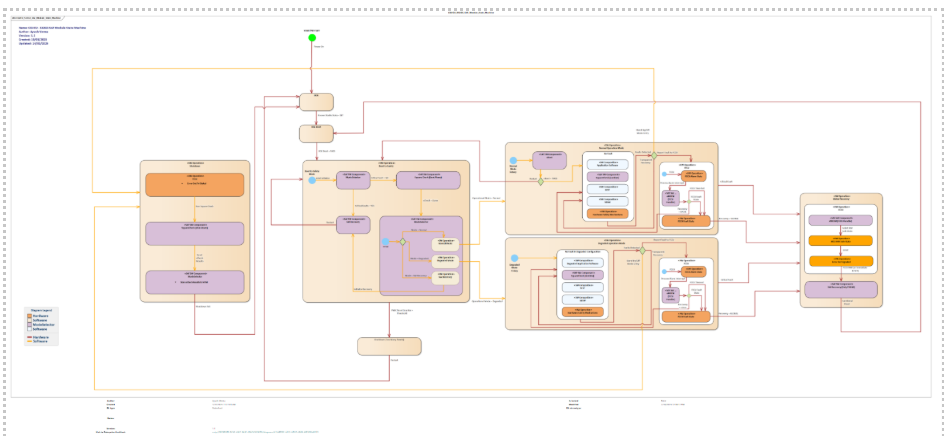Select the lower bright orange state in Error Recovery
Screen dimensions: 944x436
pos(840,261)
